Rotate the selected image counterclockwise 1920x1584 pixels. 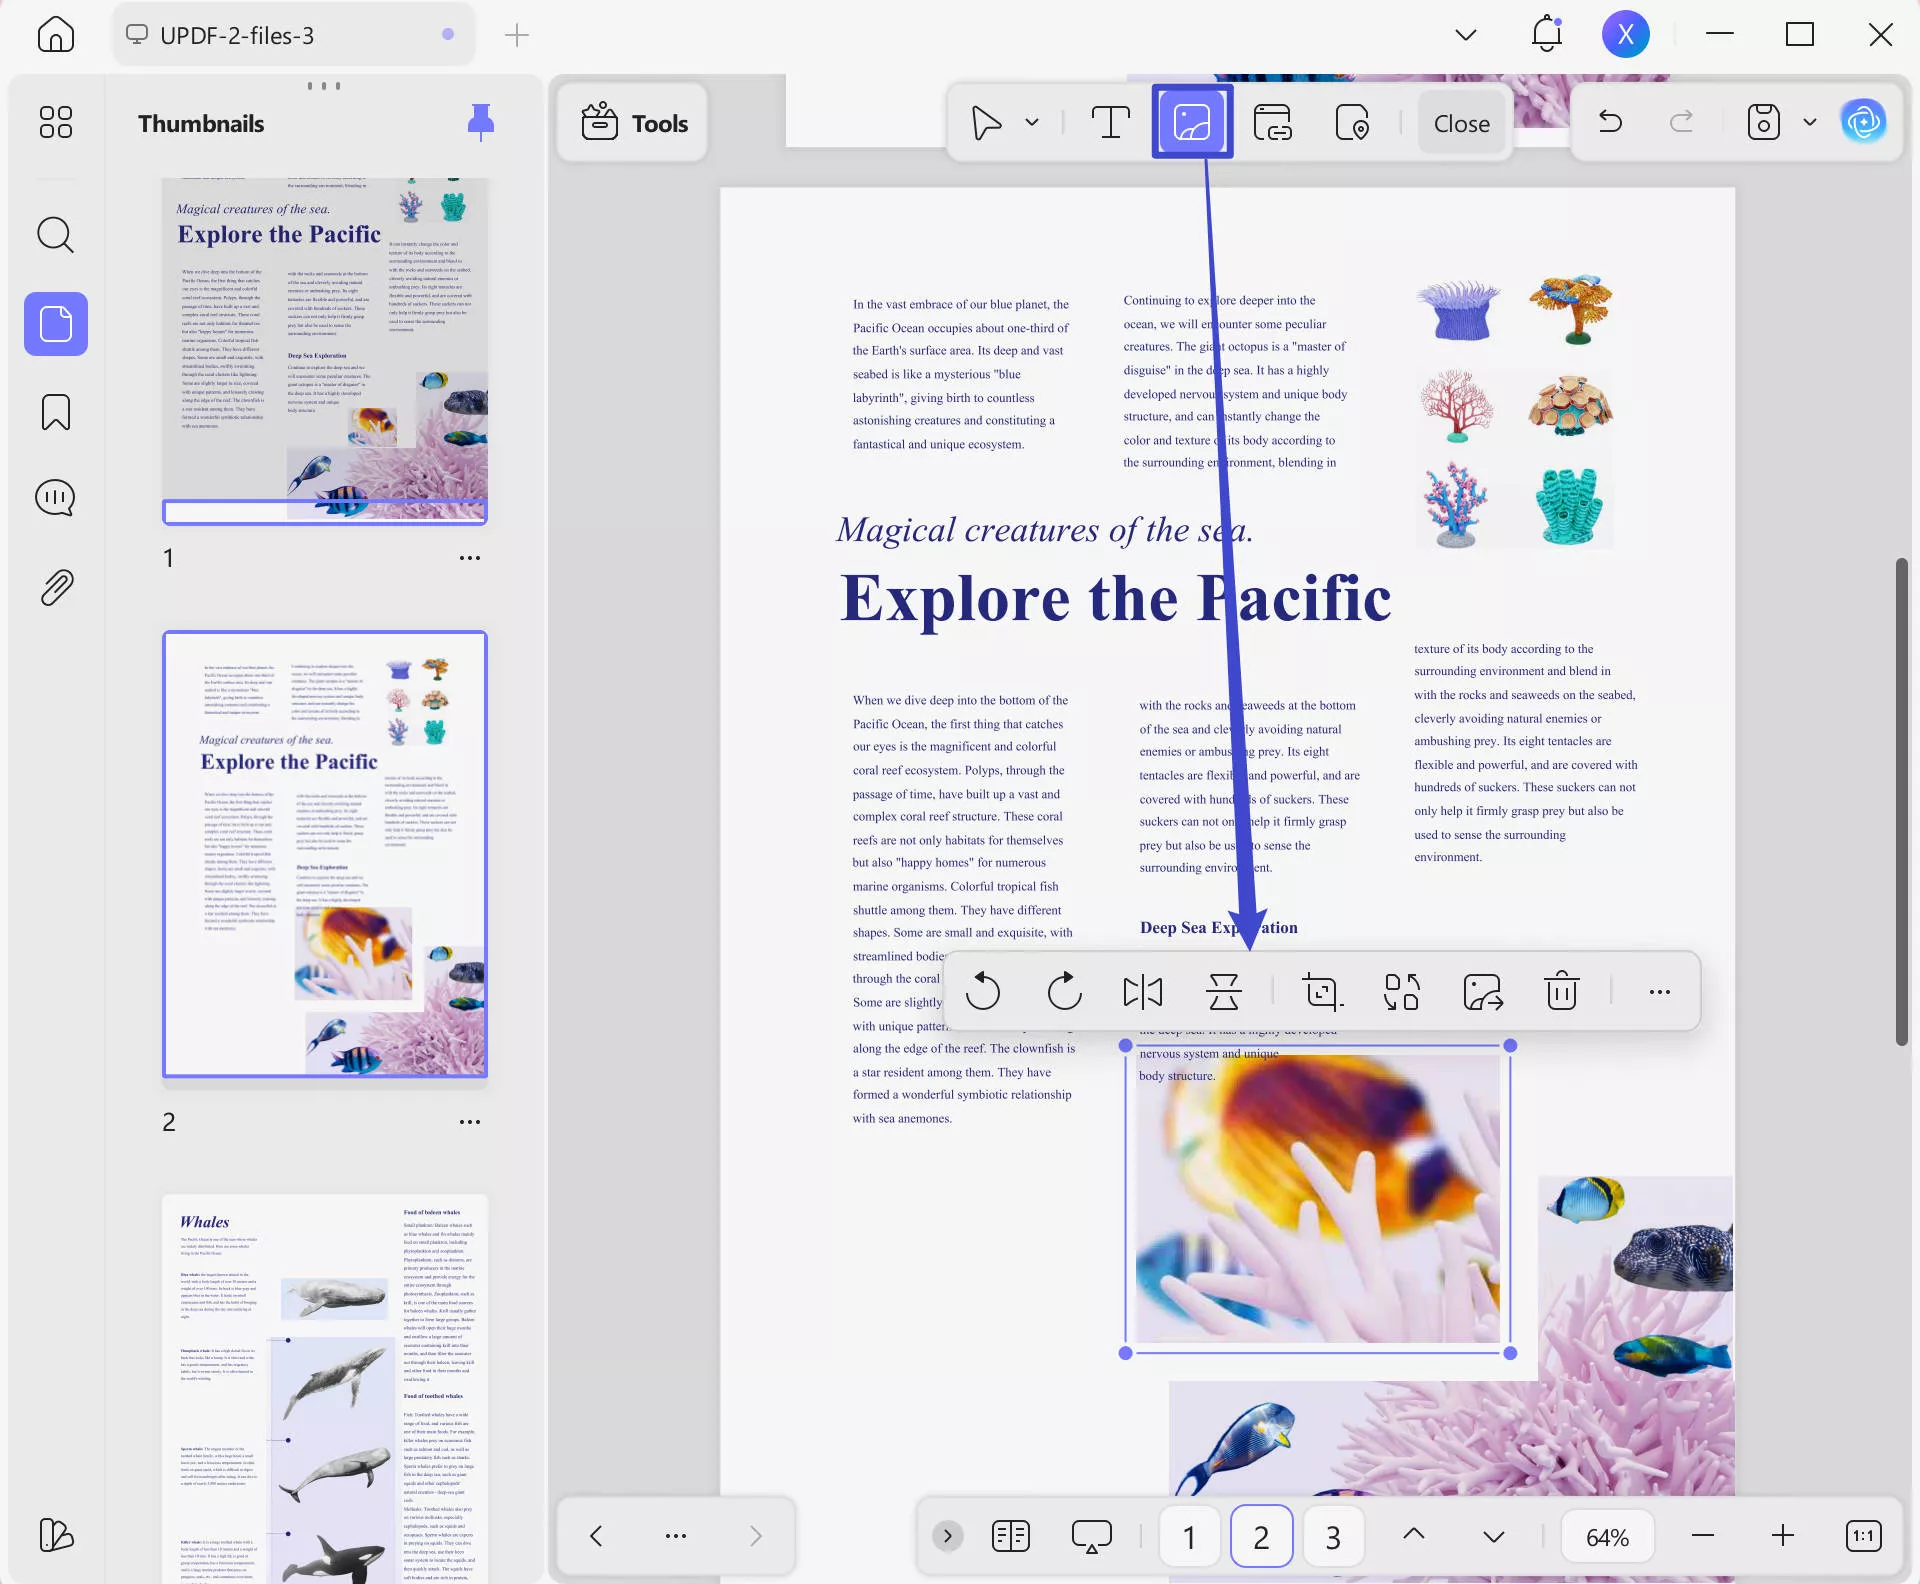click(983, 991)
